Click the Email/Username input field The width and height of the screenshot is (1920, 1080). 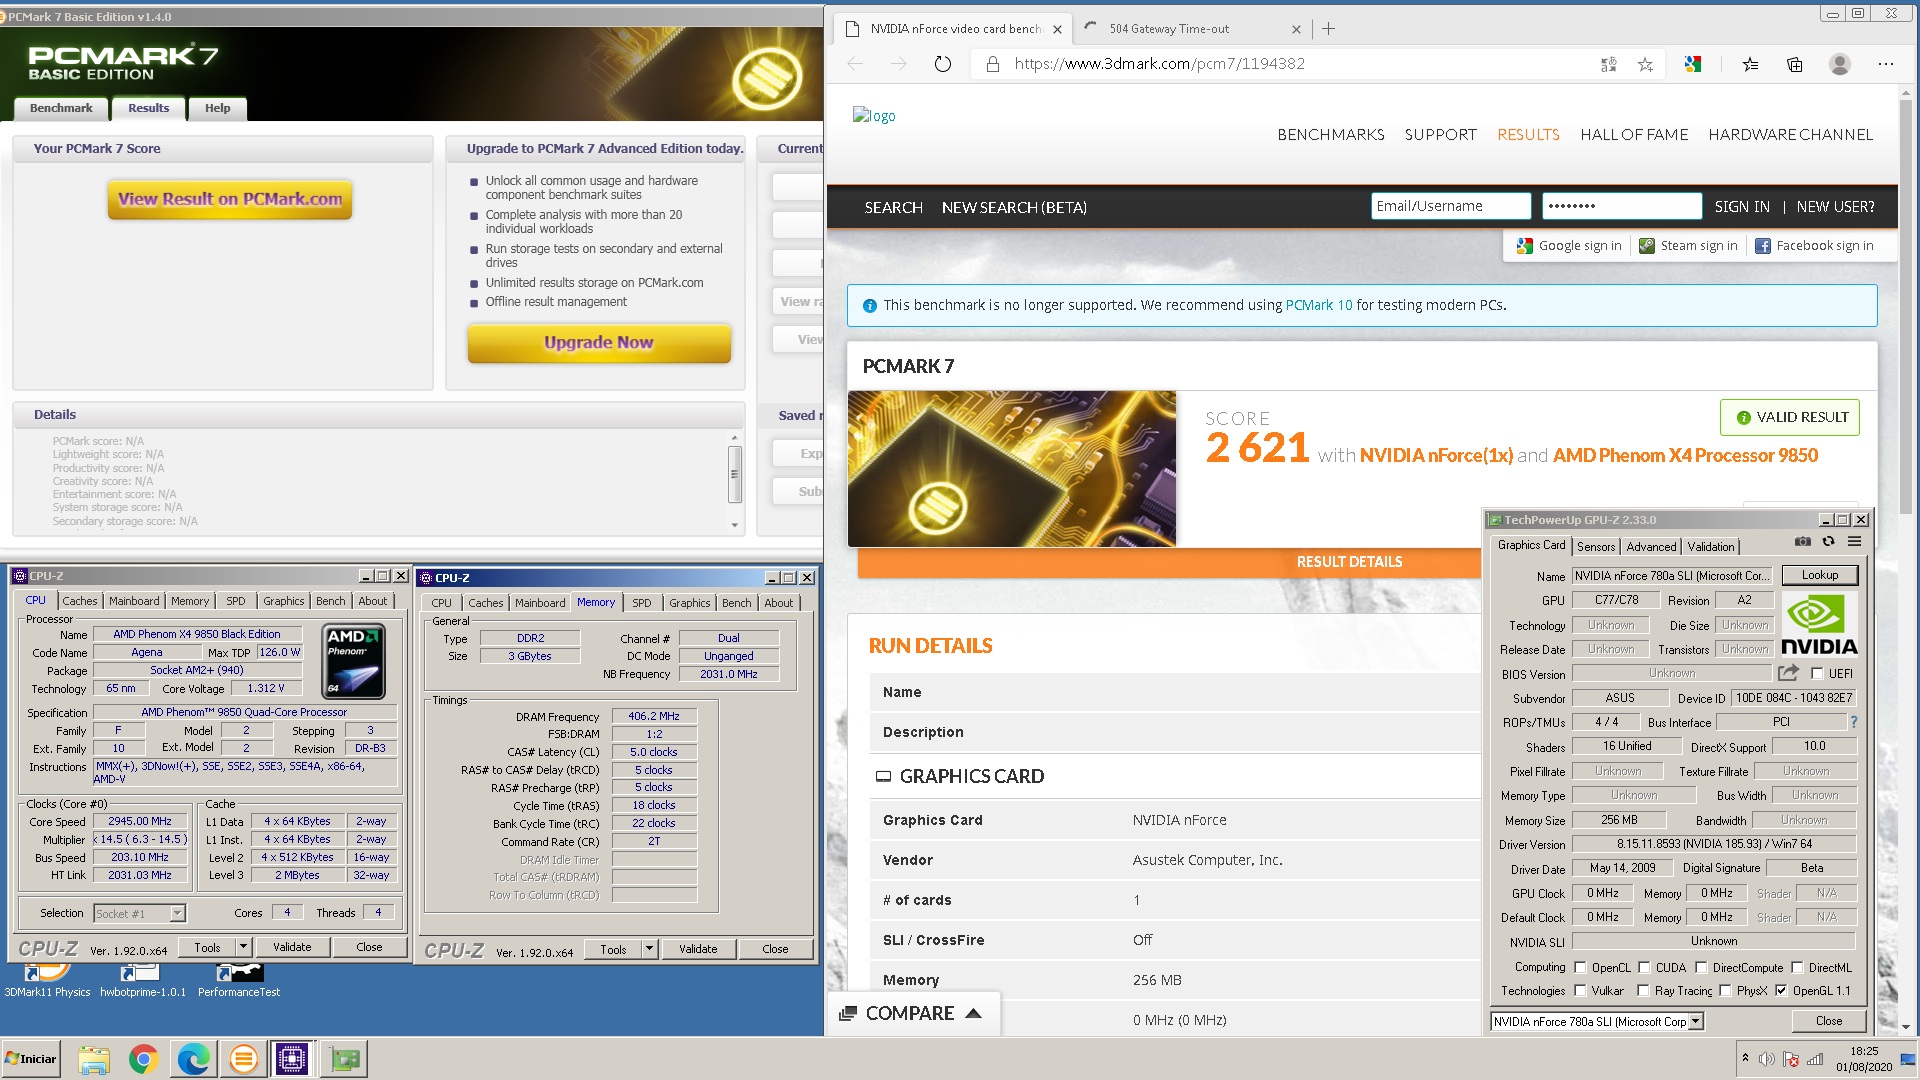tap(1451, 206)
